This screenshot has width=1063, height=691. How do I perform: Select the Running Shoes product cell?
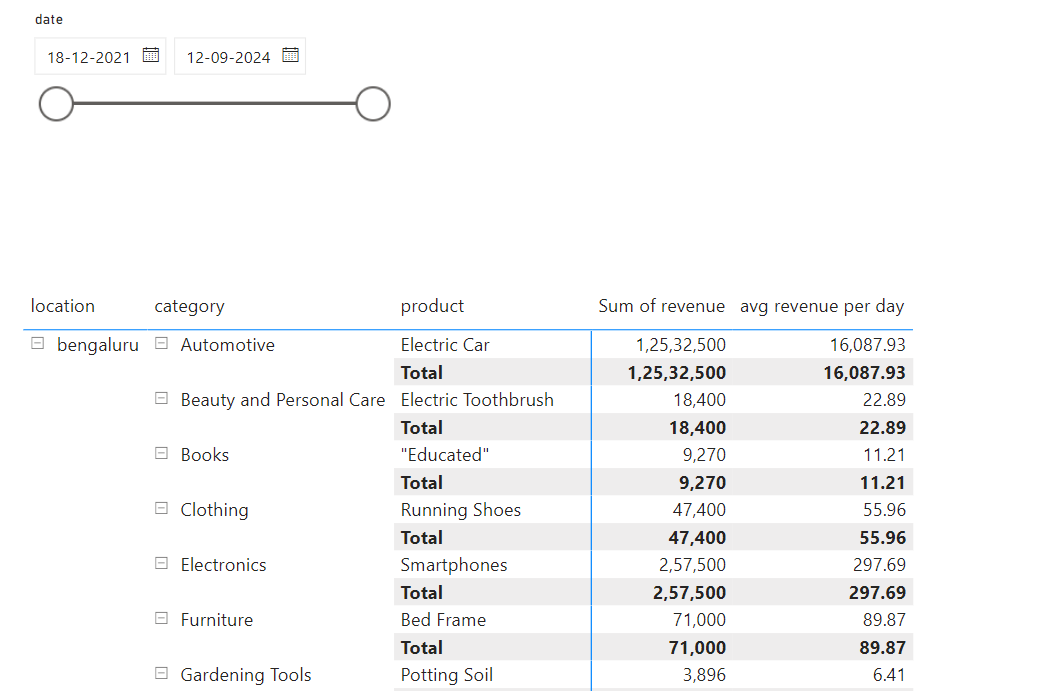(460, 510)
